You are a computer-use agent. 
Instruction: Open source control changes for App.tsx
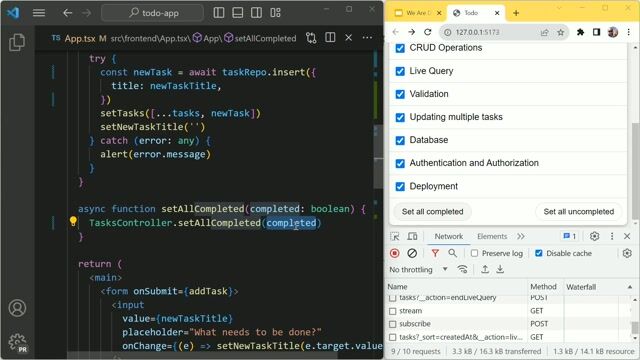[311, 38]
